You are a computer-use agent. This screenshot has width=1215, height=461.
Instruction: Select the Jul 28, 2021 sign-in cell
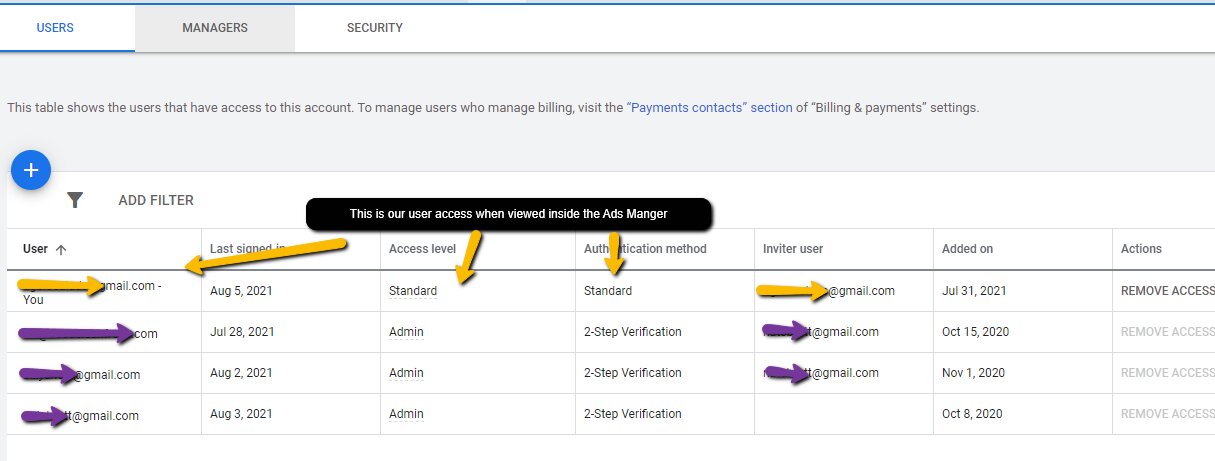[241, 332]
